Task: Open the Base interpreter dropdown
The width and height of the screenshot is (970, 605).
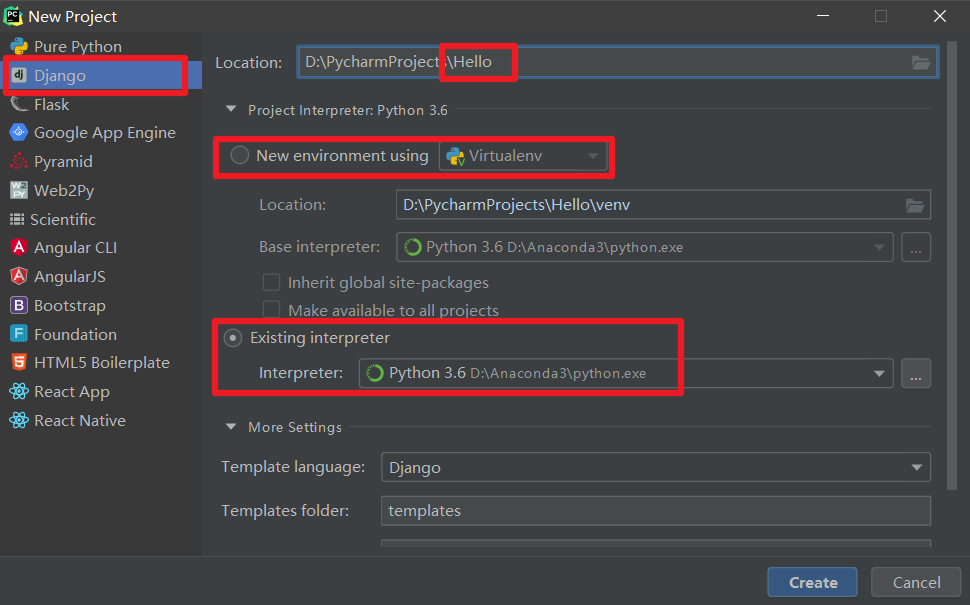Action: point(645,247)
